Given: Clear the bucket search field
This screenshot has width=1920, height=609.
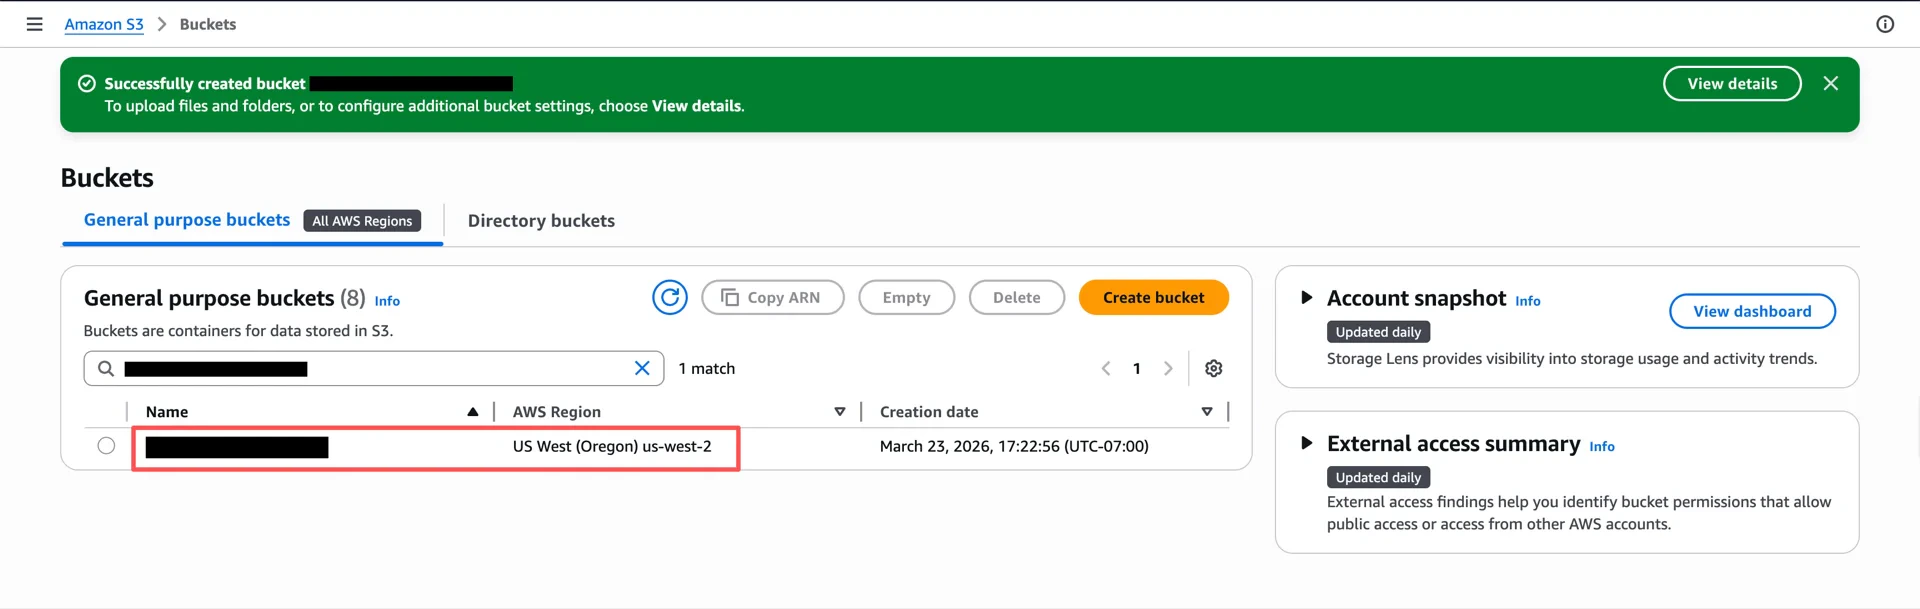Looking at the screenshot, I should click(x=642, y=368).
